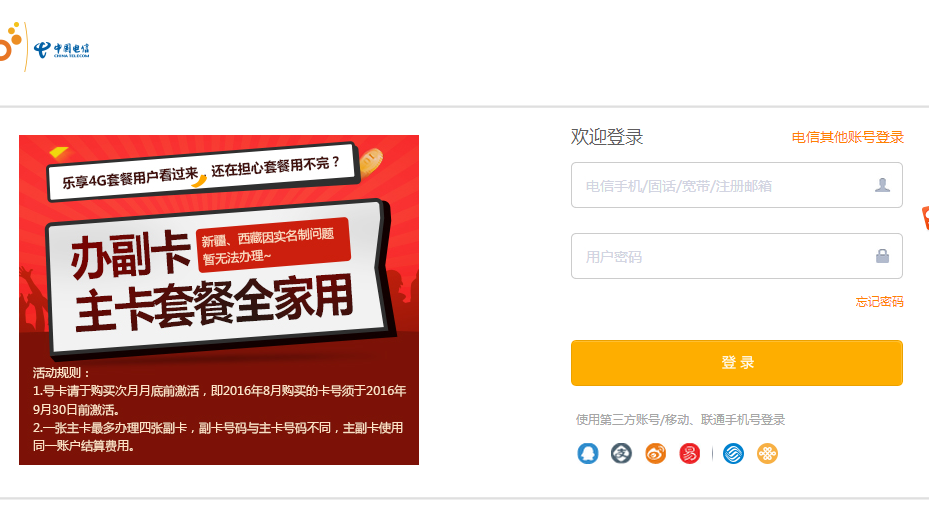
Task: Open the 电信其他账号登录 link
Action: point(848,138)
